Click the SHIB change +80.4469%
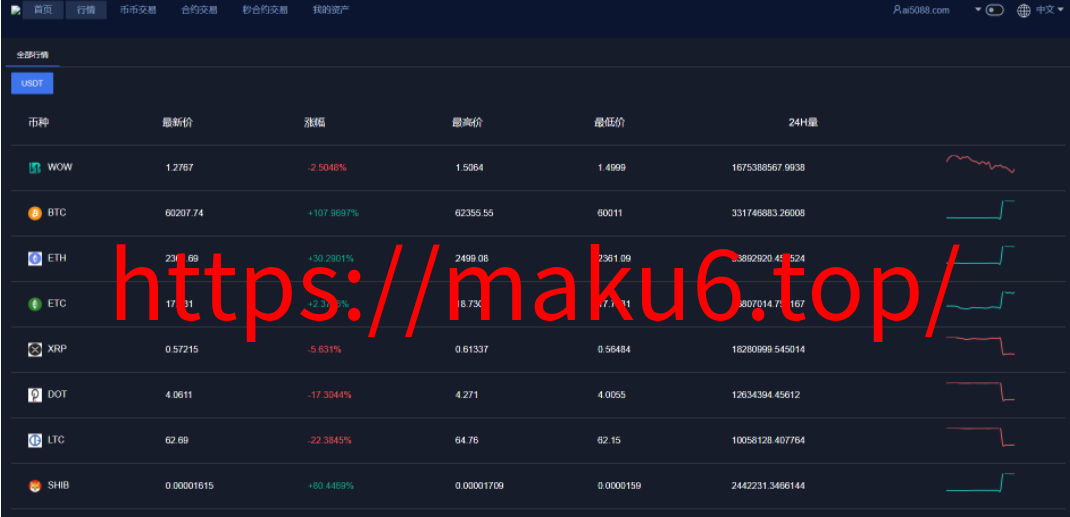The width and height of the screenshot is (1070, 517). [331, 486]
